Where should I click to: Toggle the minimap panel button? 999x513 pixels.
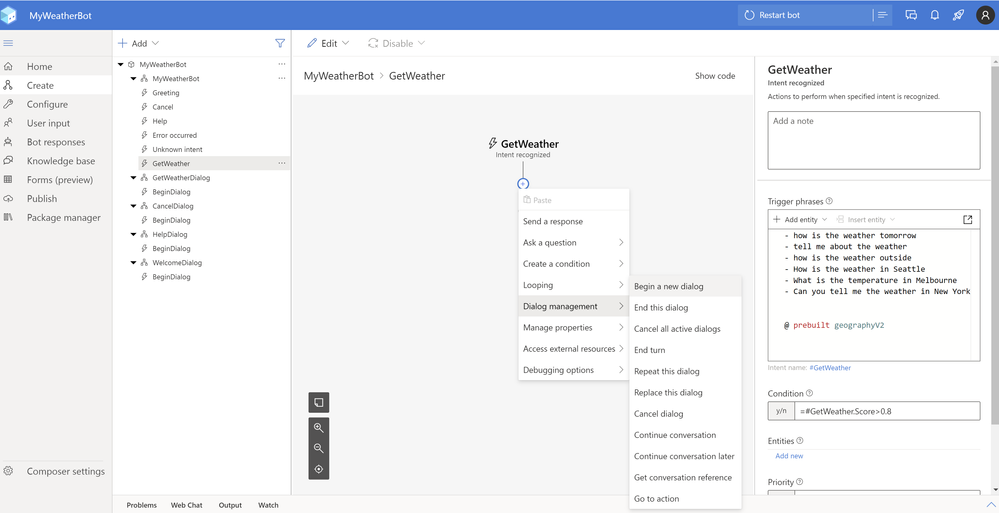[319, 403]
